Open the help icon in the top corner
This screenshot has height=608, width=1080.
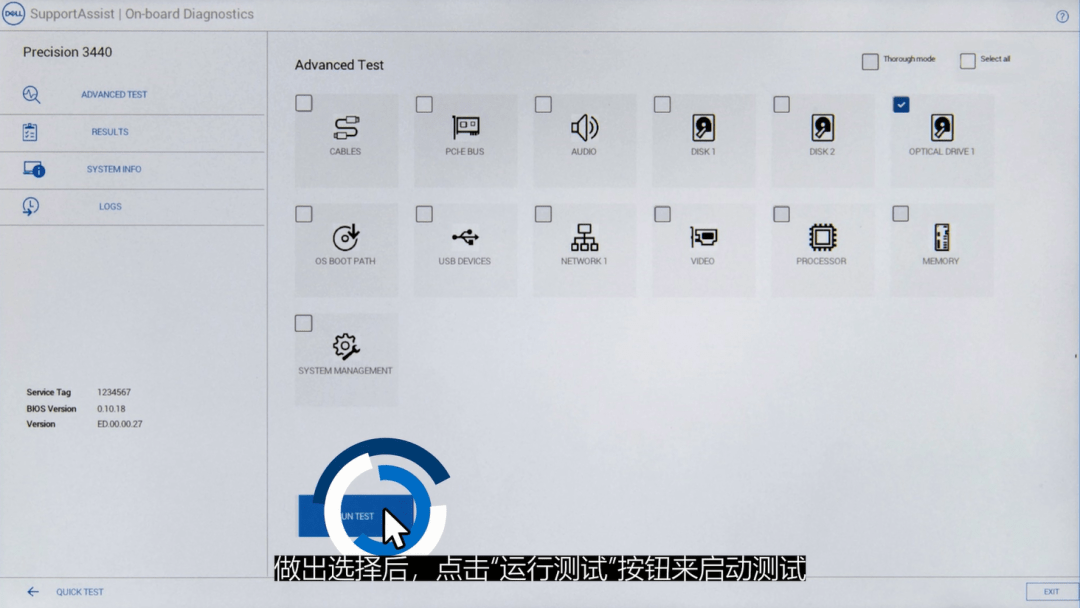(1061, 16)
